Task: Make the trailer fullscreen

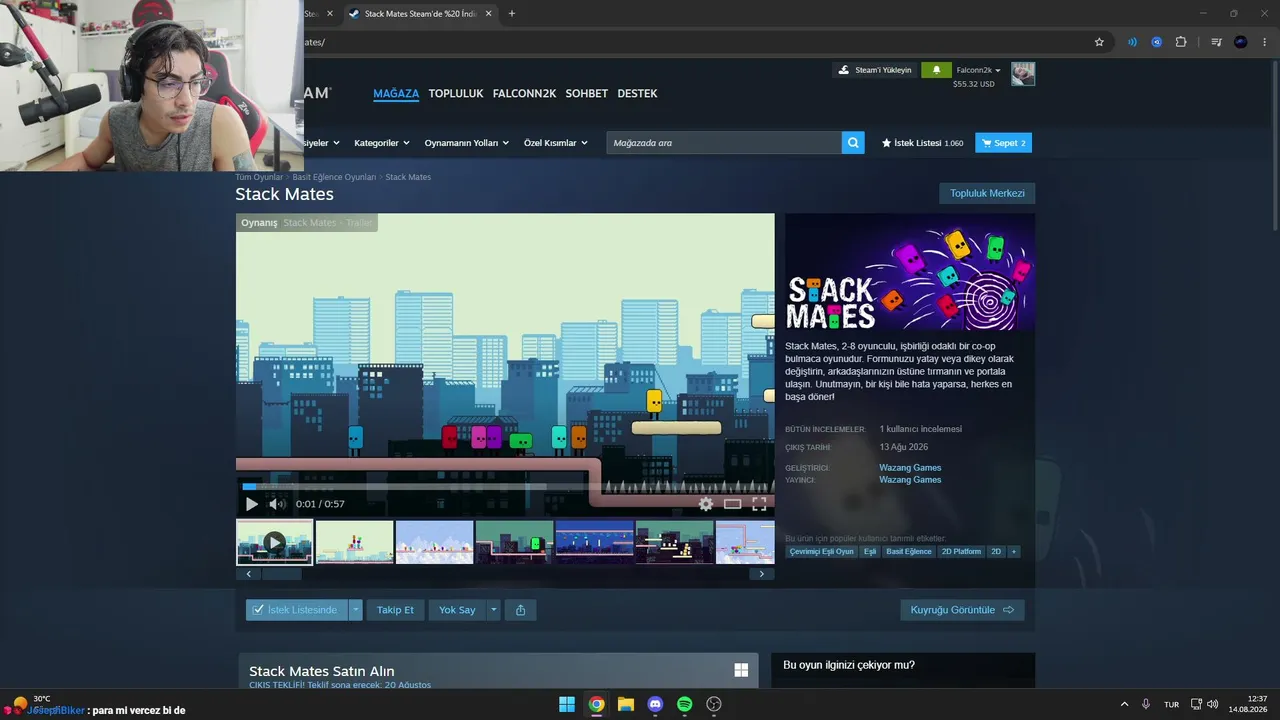Action: tap(759, 504)
